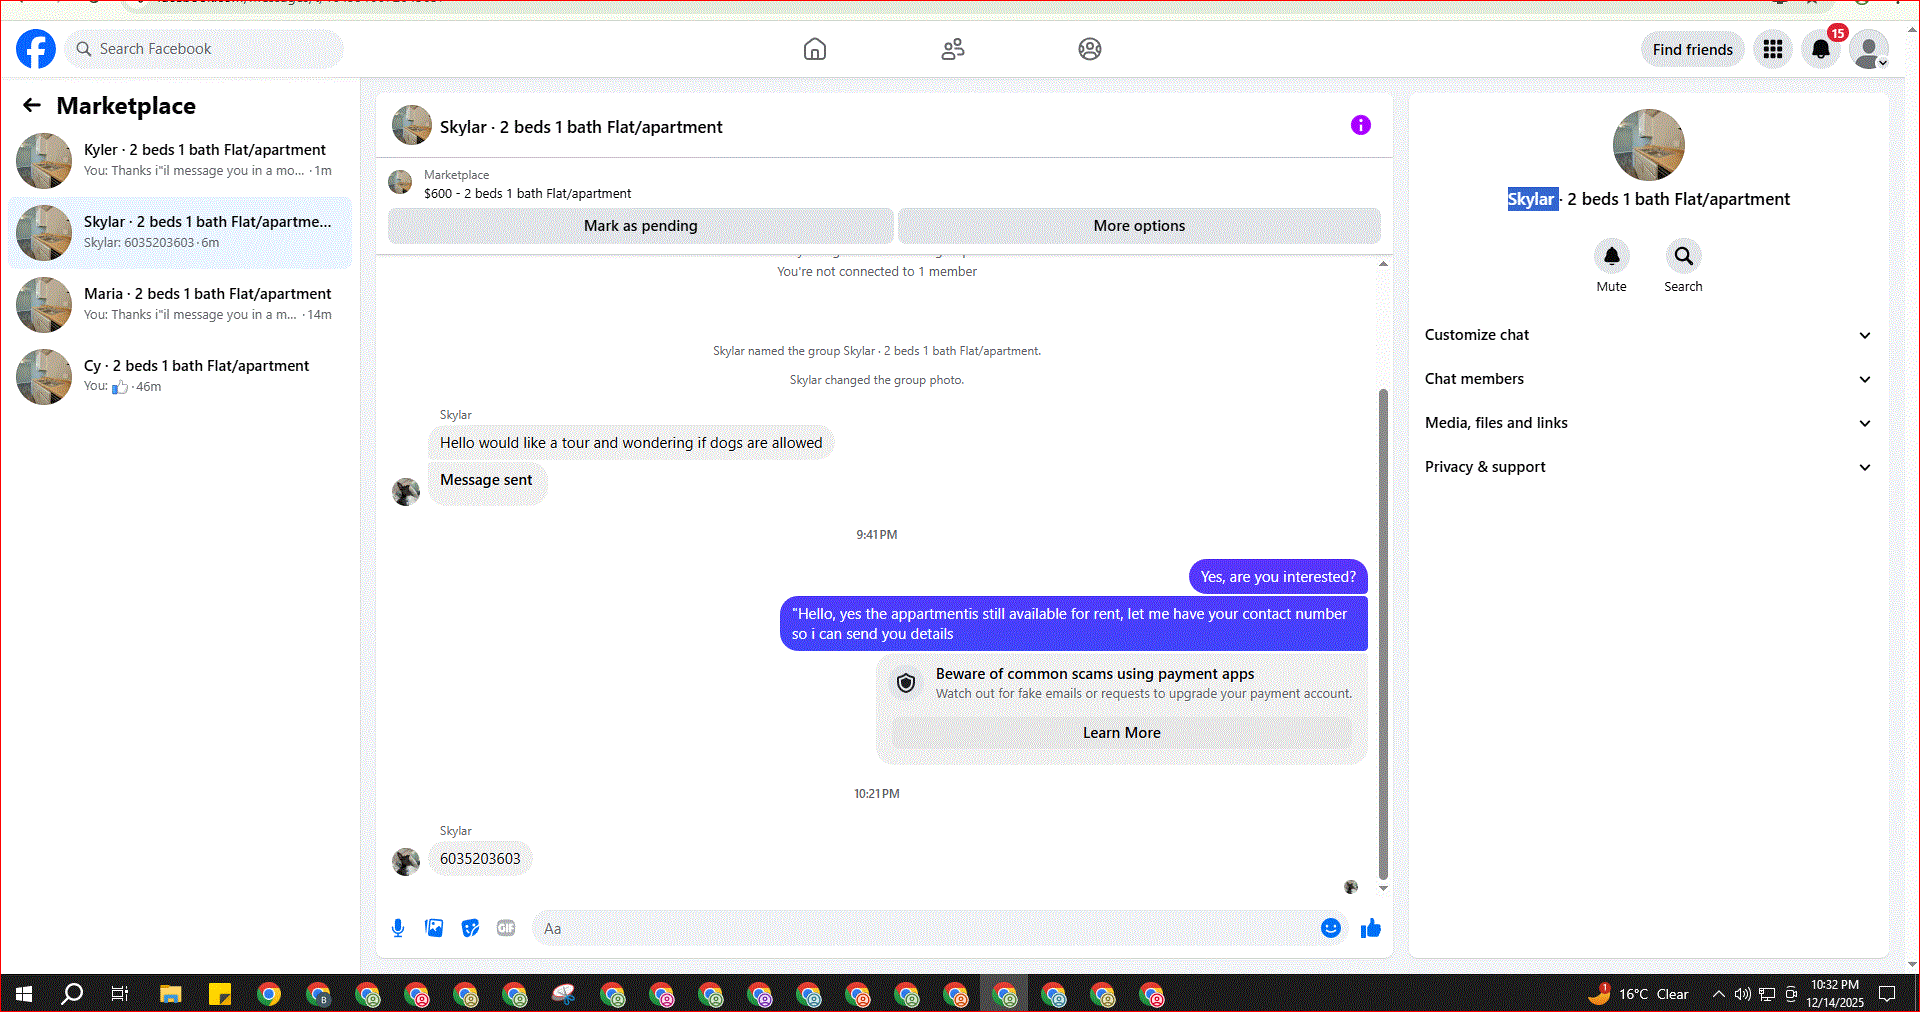Click the 6035203603 message bubble
This screenshot has height=1012, width=1920.
click(x=480, y=859)
